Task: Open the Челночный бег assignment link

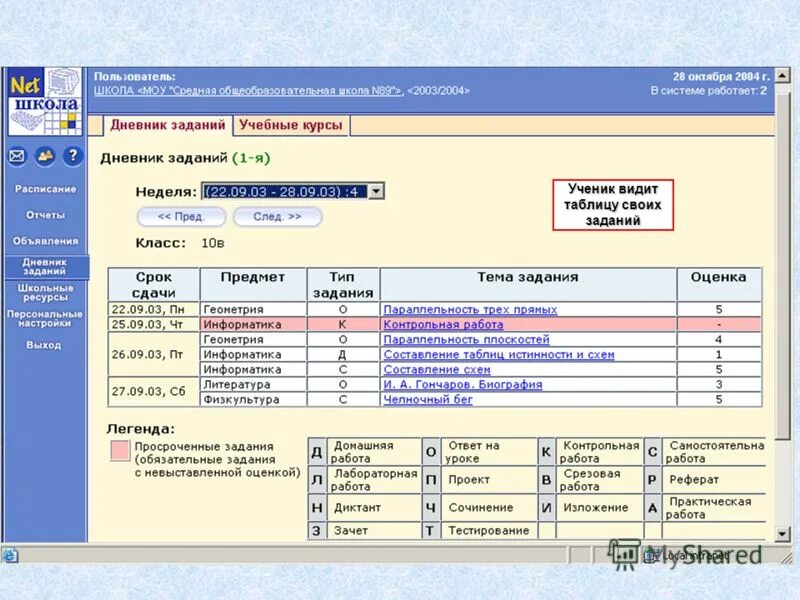Action: click(428, 399)
